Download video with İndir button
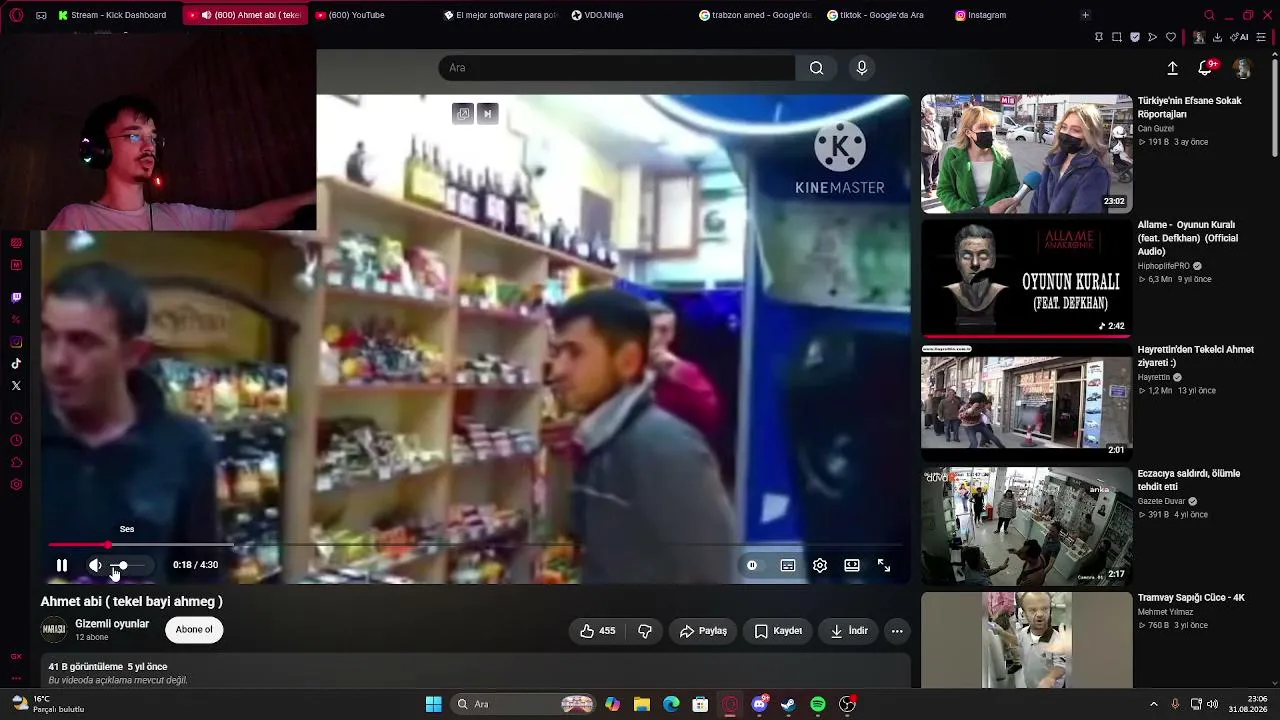 pyautogui.click(x=849, y=631)
